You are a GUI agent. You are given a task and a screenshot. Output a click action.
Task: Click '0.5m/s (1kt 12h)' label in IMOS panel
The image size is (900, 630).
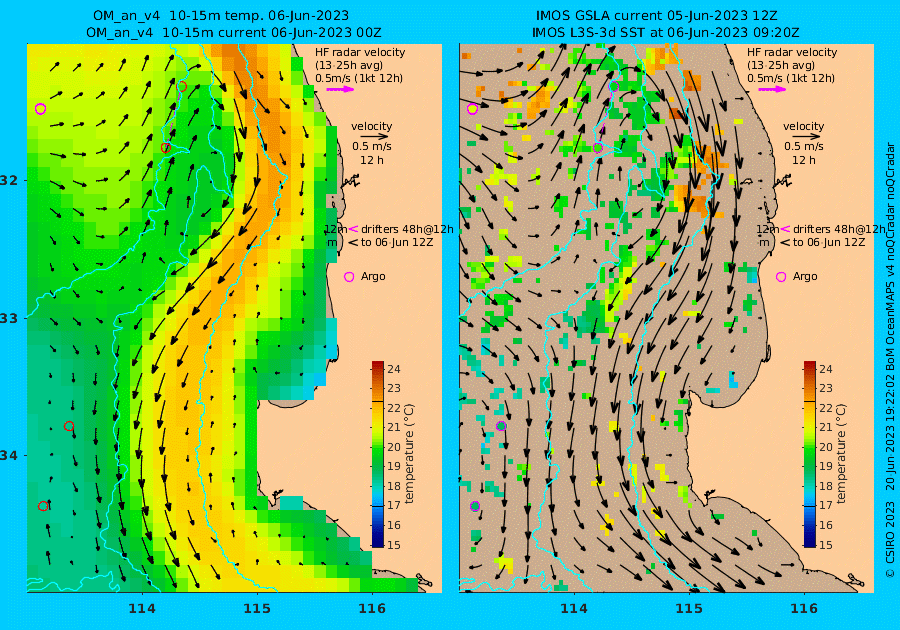[x=790, y=78]
